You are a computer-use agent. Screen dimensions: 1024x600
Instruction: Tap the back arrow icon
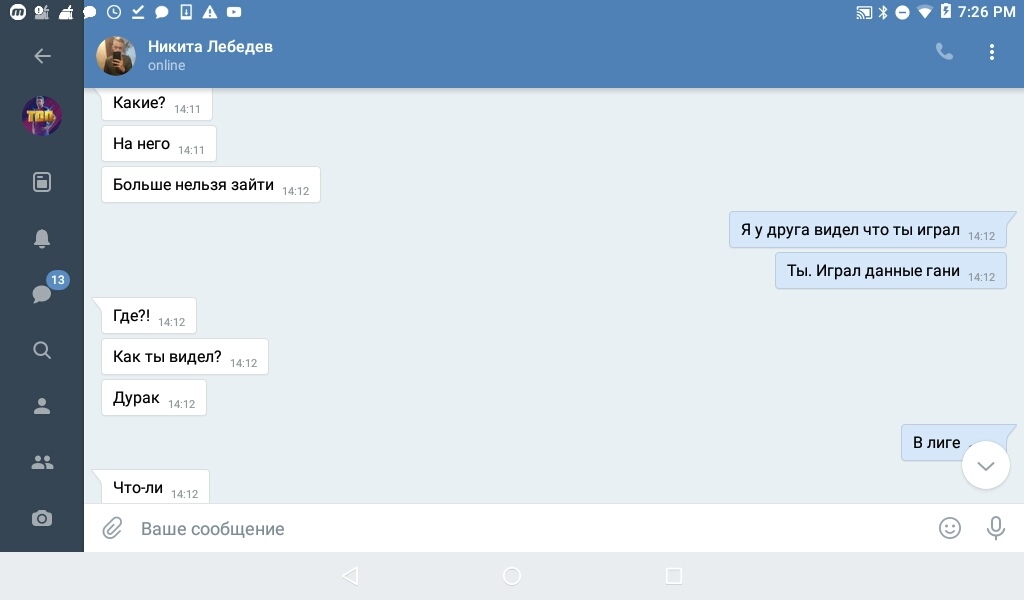point(42,56)
